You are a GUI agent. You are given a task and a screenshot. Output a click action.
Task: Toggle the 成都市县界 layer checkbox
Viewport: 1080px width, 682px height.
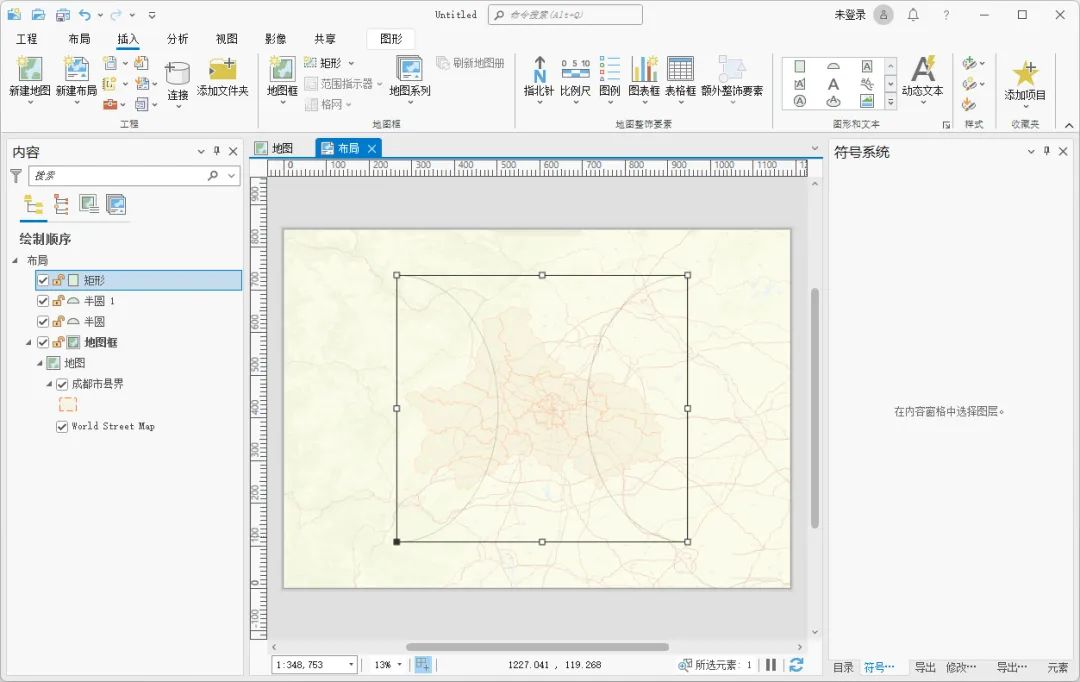coord(62,384)
